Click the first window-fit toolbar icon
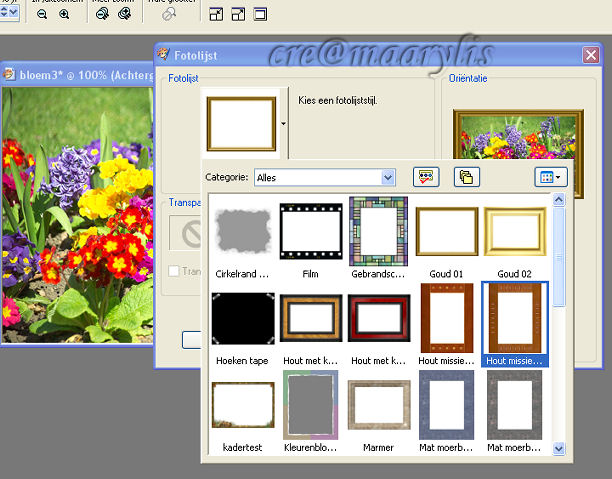Image resolution: width=612 pixels, height=479 pixels. 216,15
